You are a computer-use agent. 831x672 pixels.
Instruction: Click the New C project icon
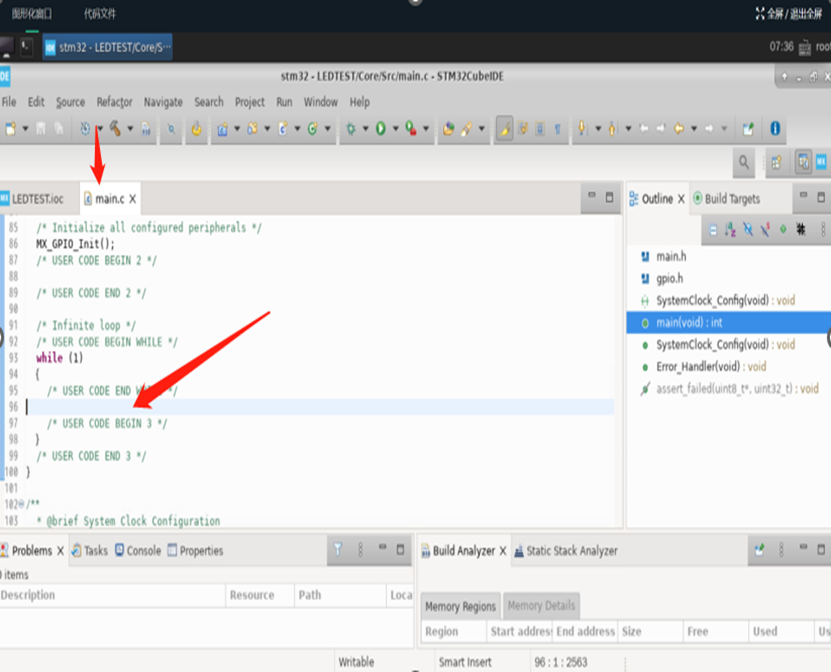(222, 128)
